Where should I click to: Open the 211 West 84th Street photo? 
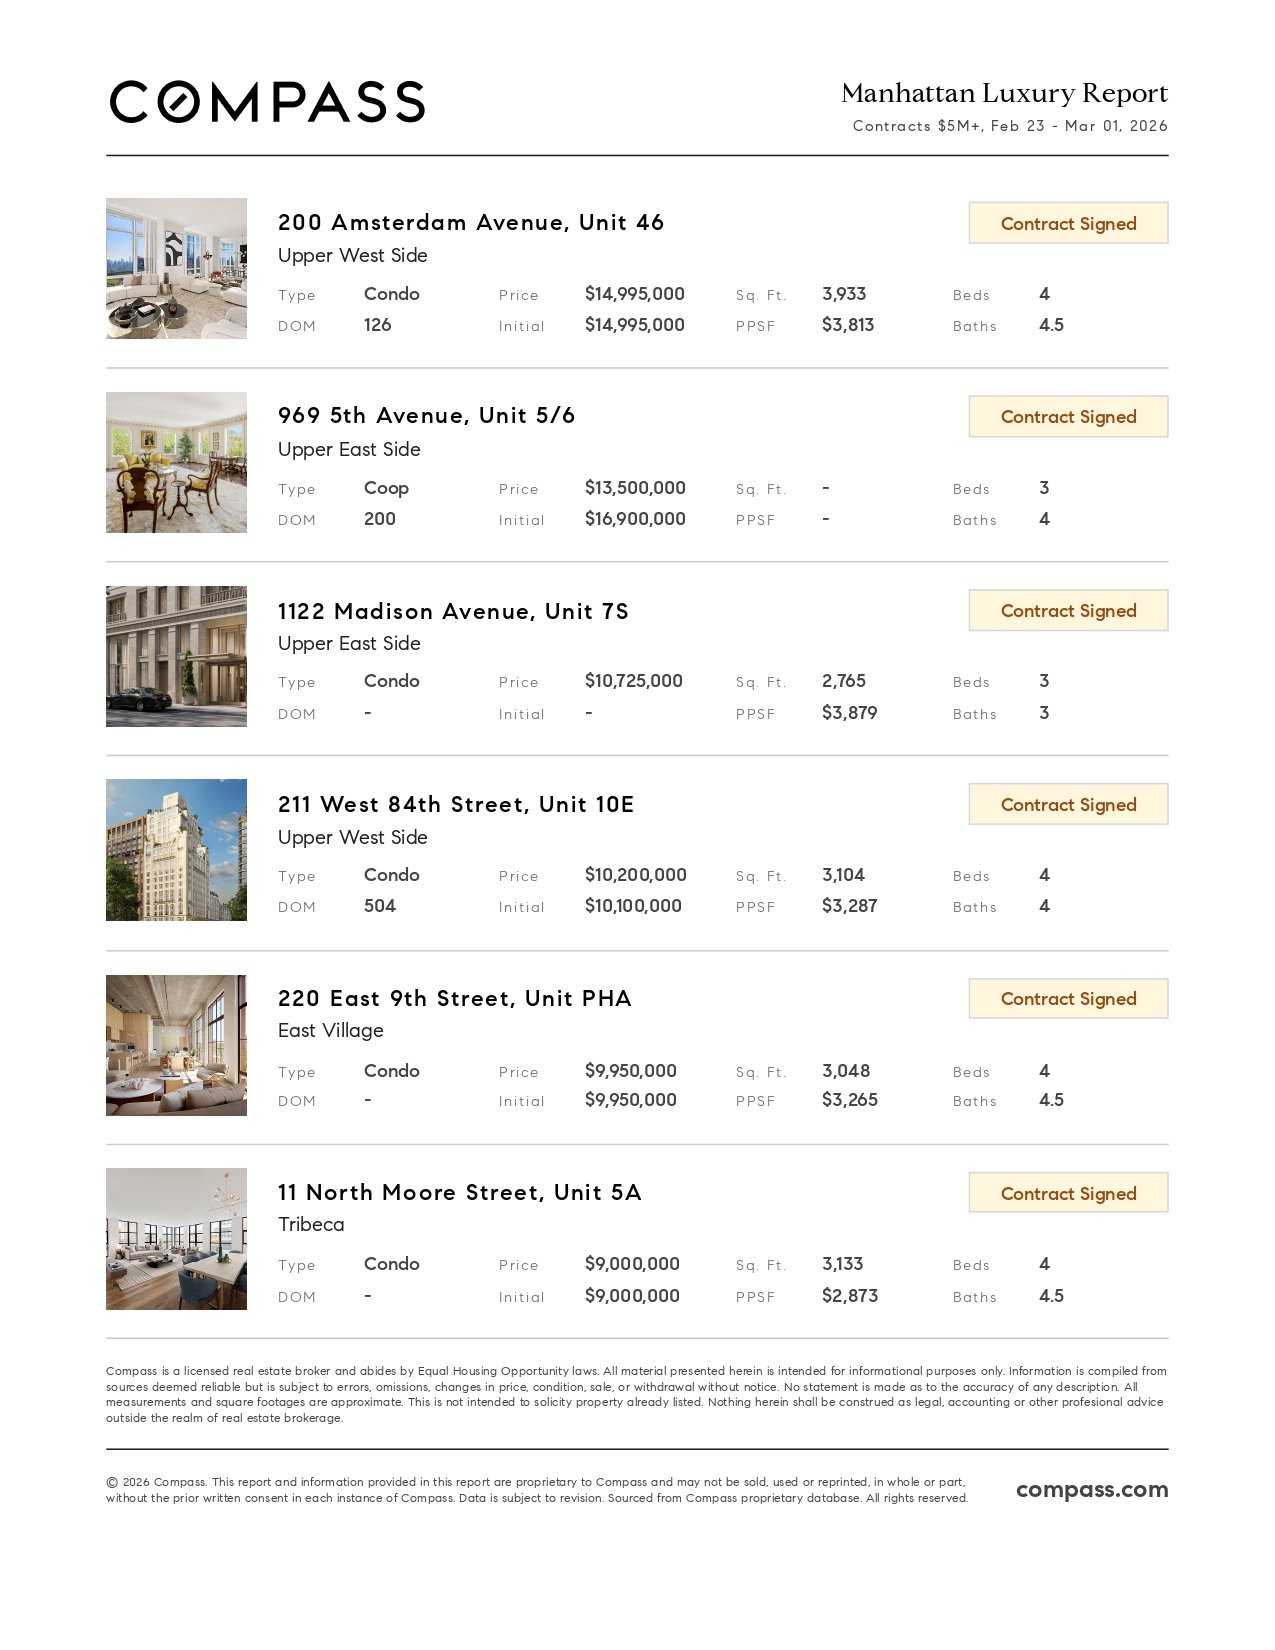click(176, 850)
